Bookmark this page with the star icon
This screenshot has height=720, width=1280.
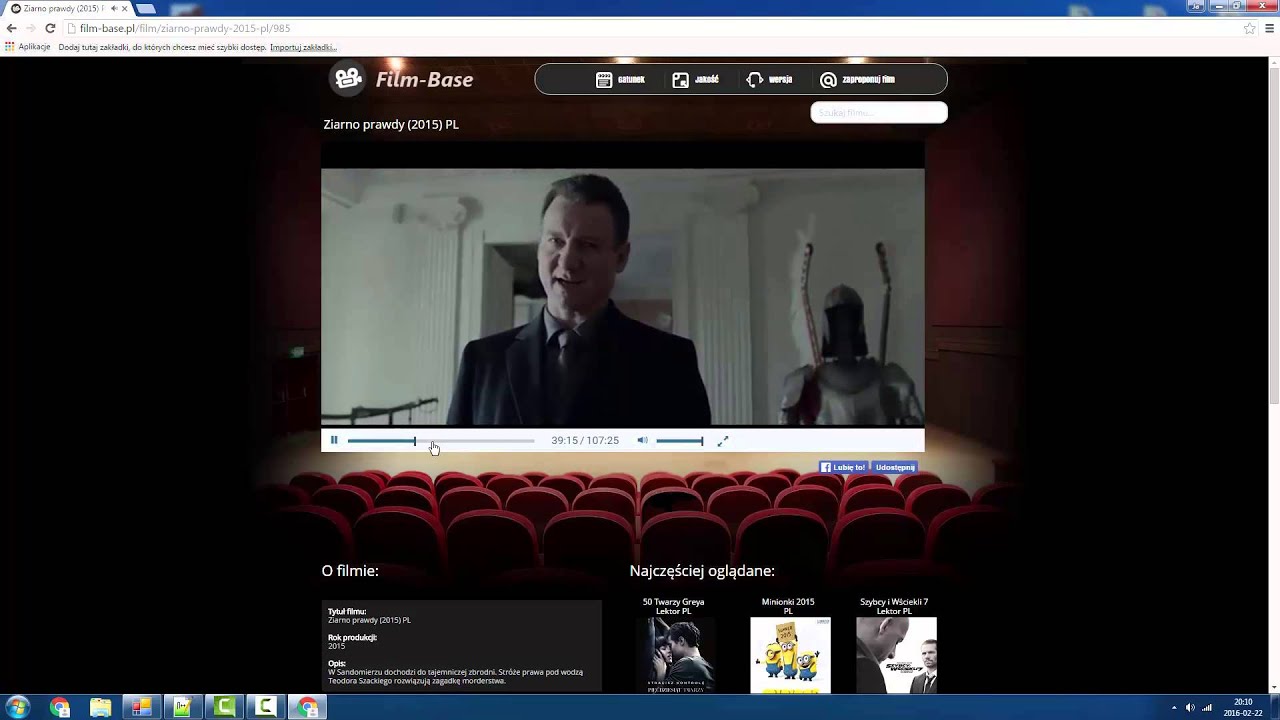pyautogui.click(x=1249, y=28)
